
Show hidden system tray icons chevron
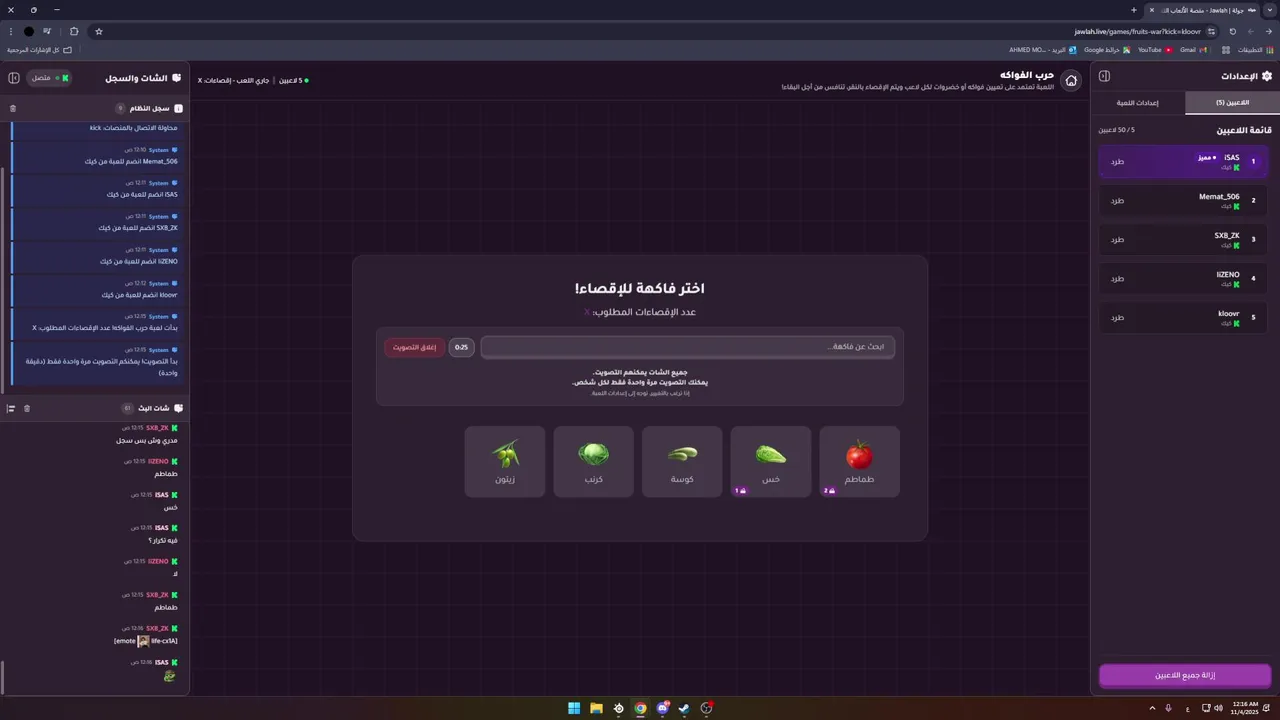[1151, 708]
